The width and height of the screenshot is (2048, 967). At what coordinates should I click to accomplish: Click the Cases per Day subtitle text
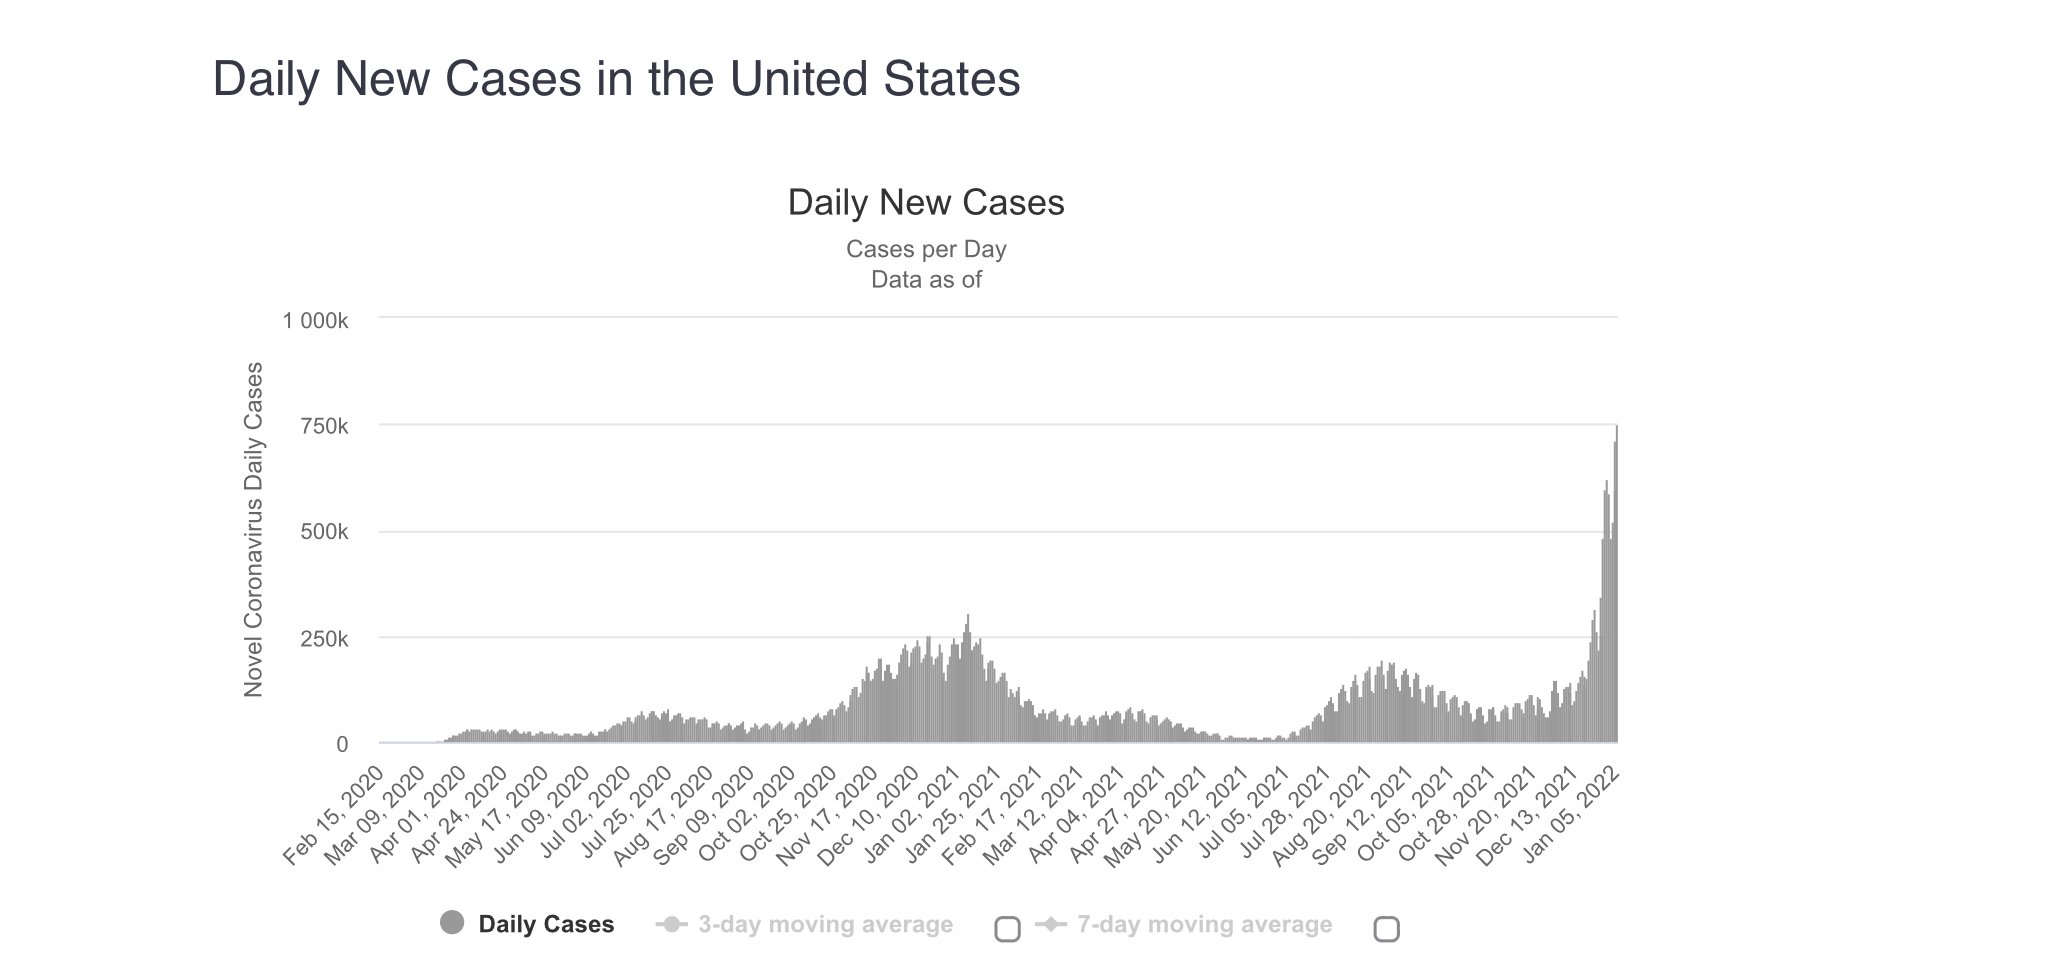926,249
